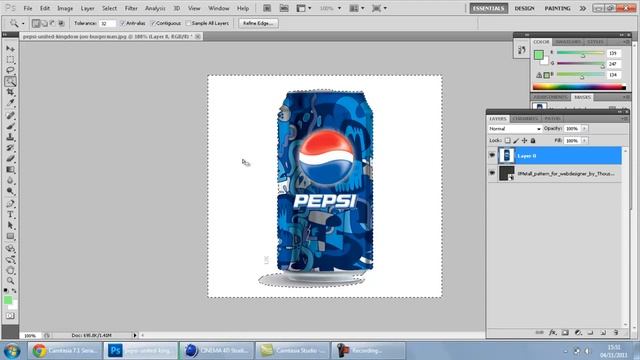Select the Crop tool
640x360 pixels.
(10, 92)
